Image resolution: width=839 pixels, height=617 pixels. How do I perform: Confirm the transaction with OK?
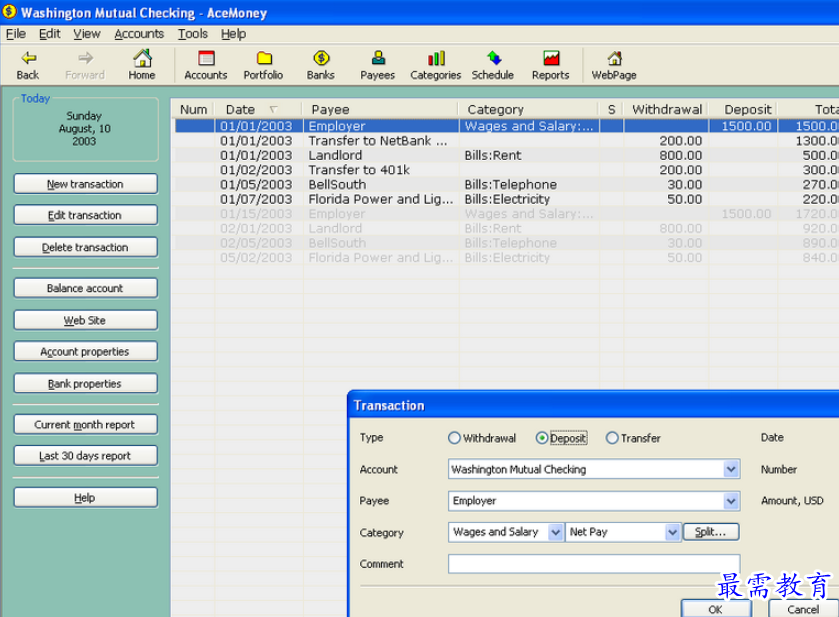click(x=716, y=609)
